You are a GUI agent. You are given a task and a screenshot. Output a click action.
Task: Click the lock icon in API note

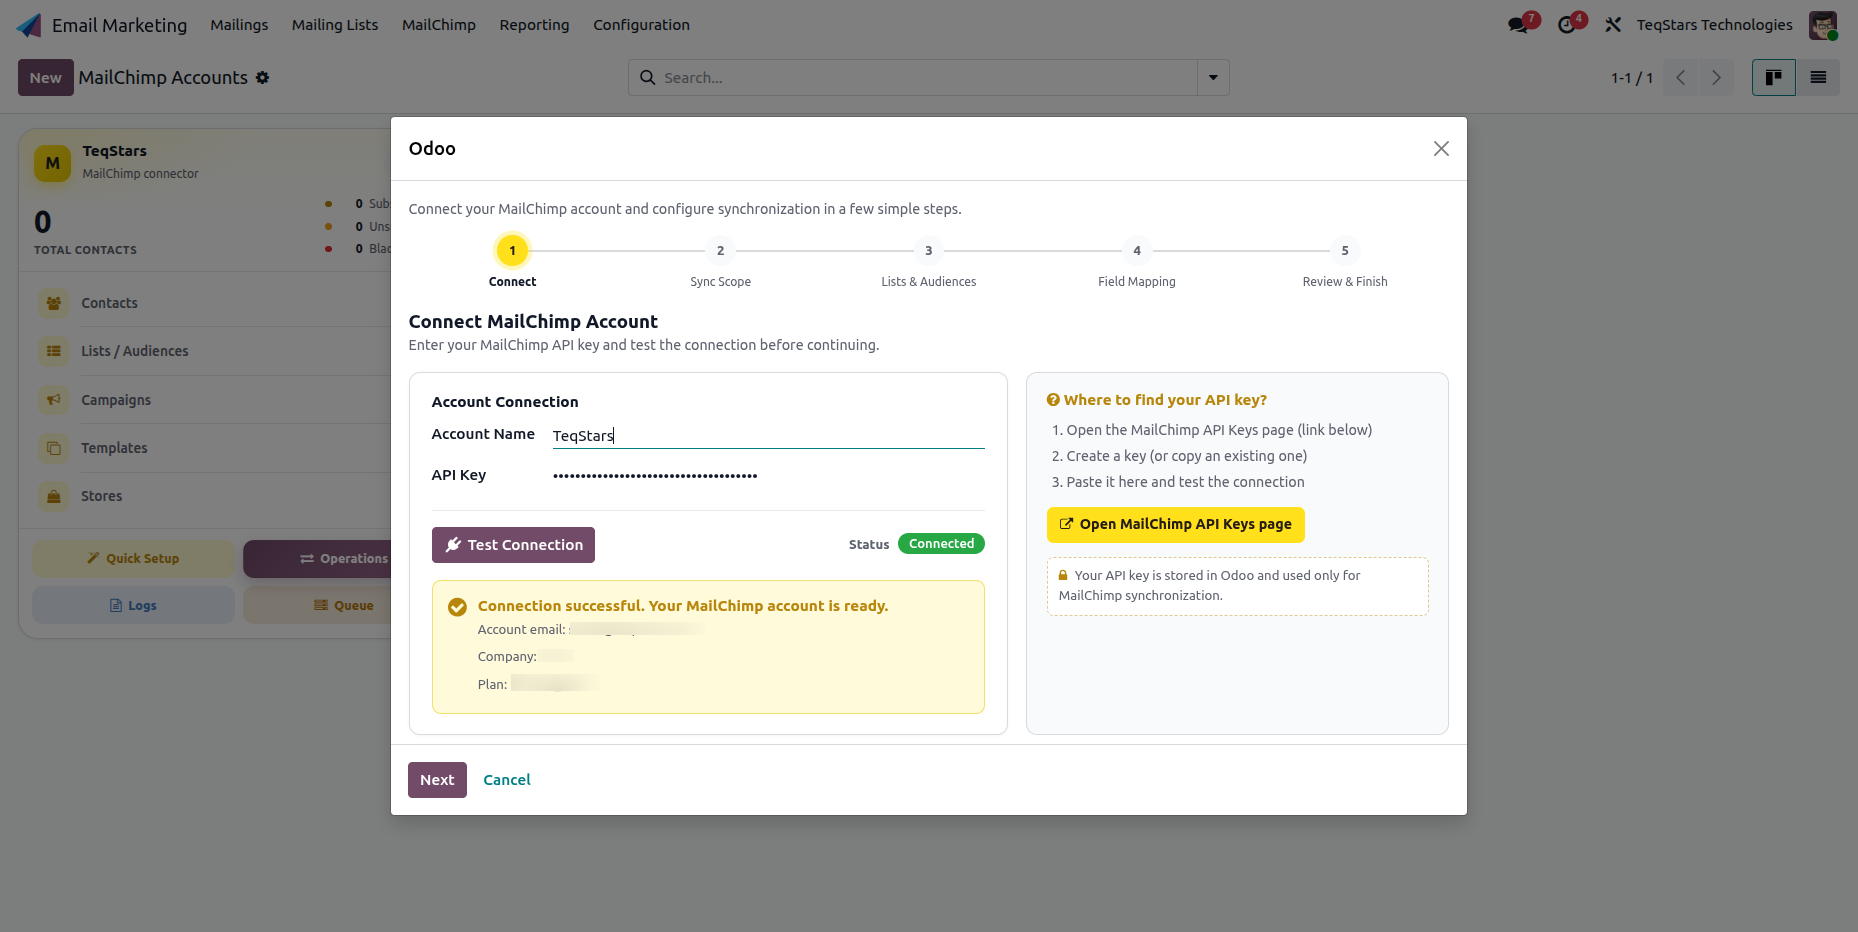coord(1063,576)
